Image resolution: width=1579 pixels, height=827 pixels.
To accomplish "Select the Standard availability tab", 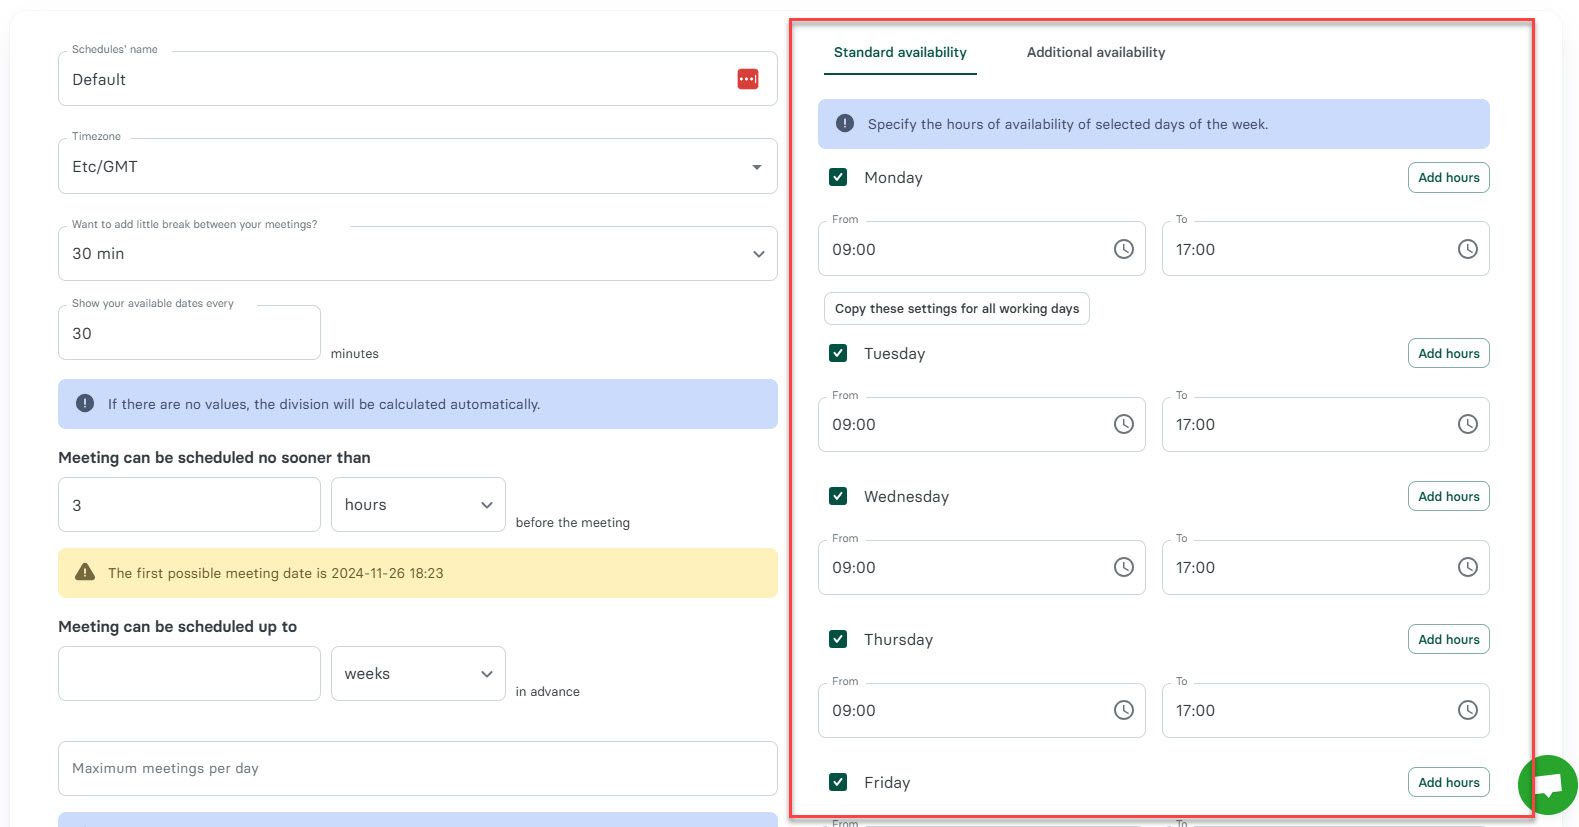I will point(899,52).
